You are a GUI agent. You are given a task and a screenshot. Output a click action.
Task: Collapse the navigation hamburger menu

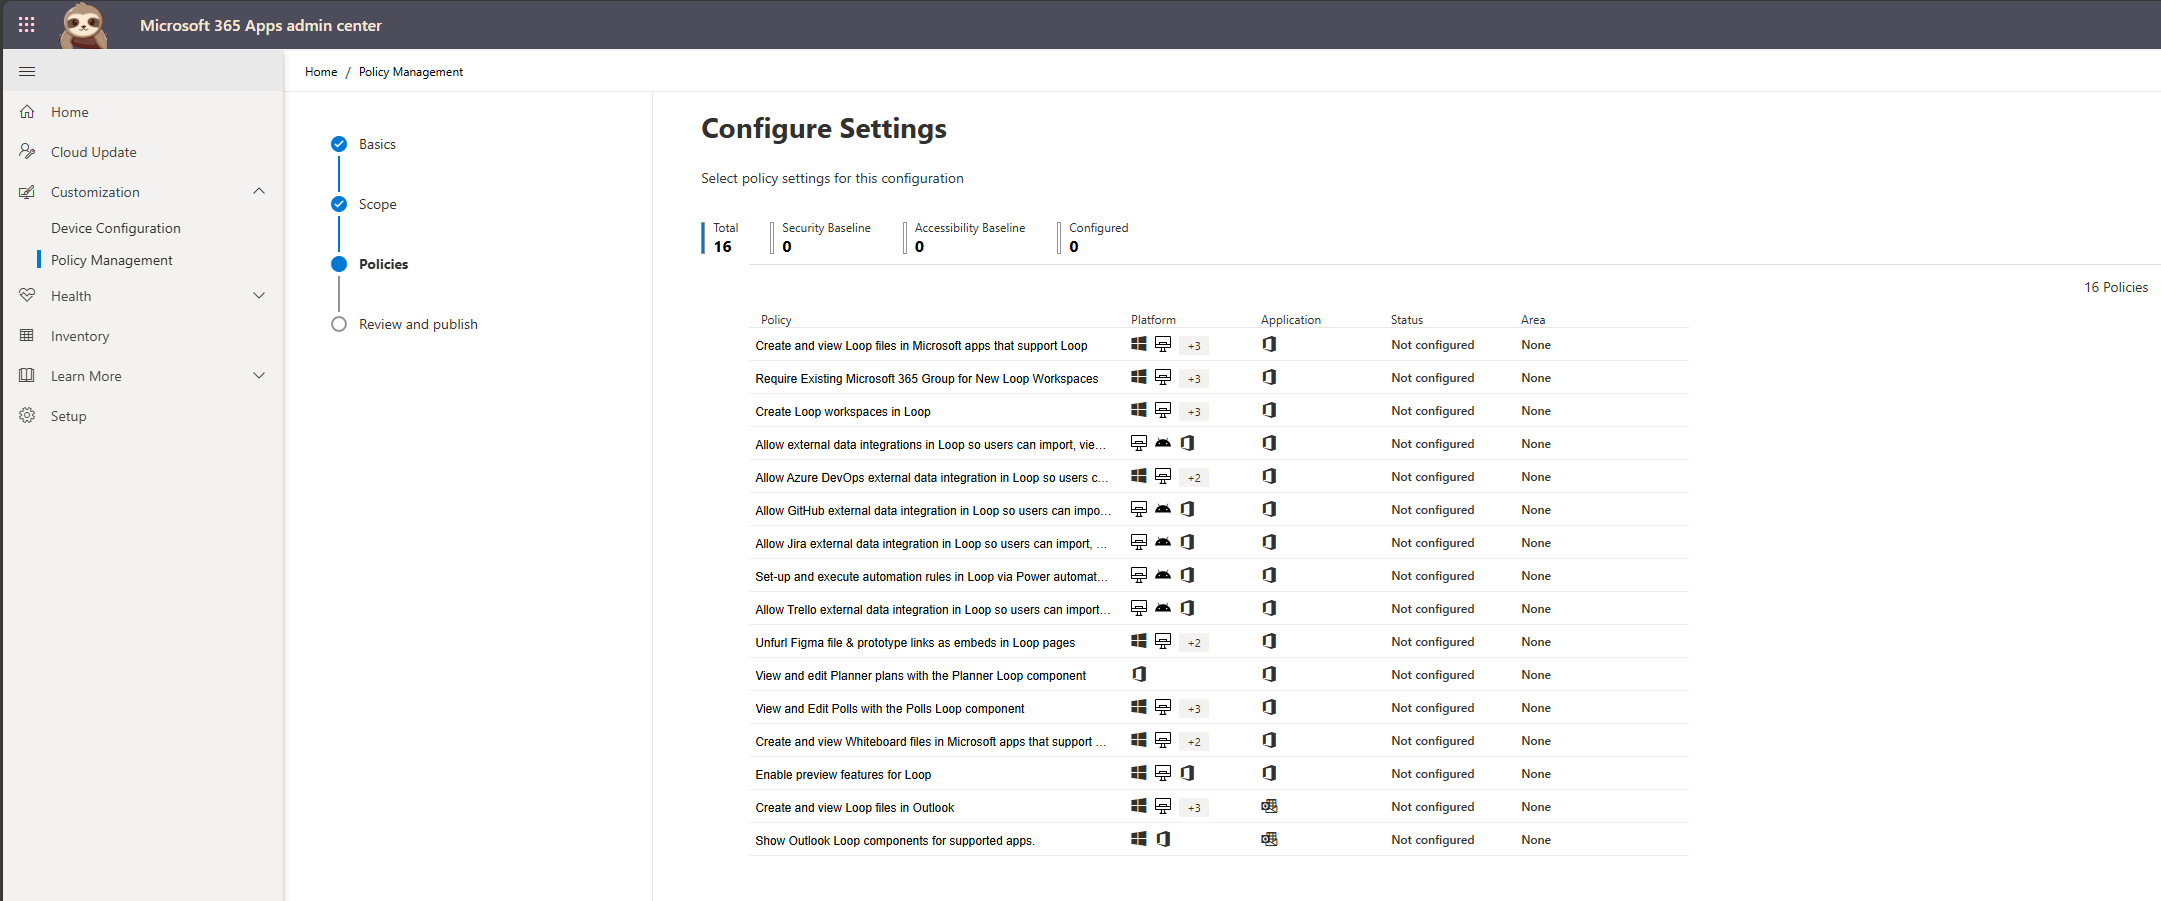[27, 72]
